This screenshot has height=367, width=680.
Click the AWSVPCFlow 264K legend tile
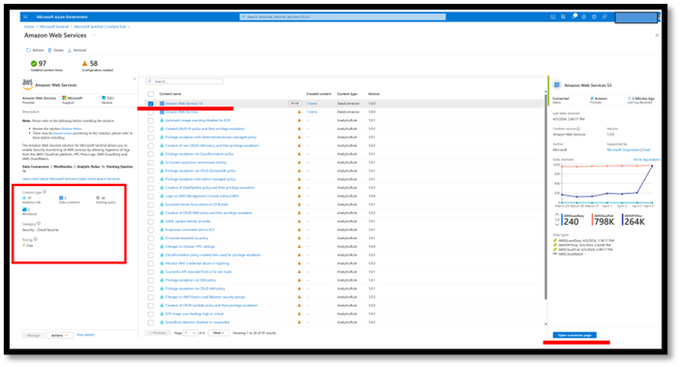point(634,220)
